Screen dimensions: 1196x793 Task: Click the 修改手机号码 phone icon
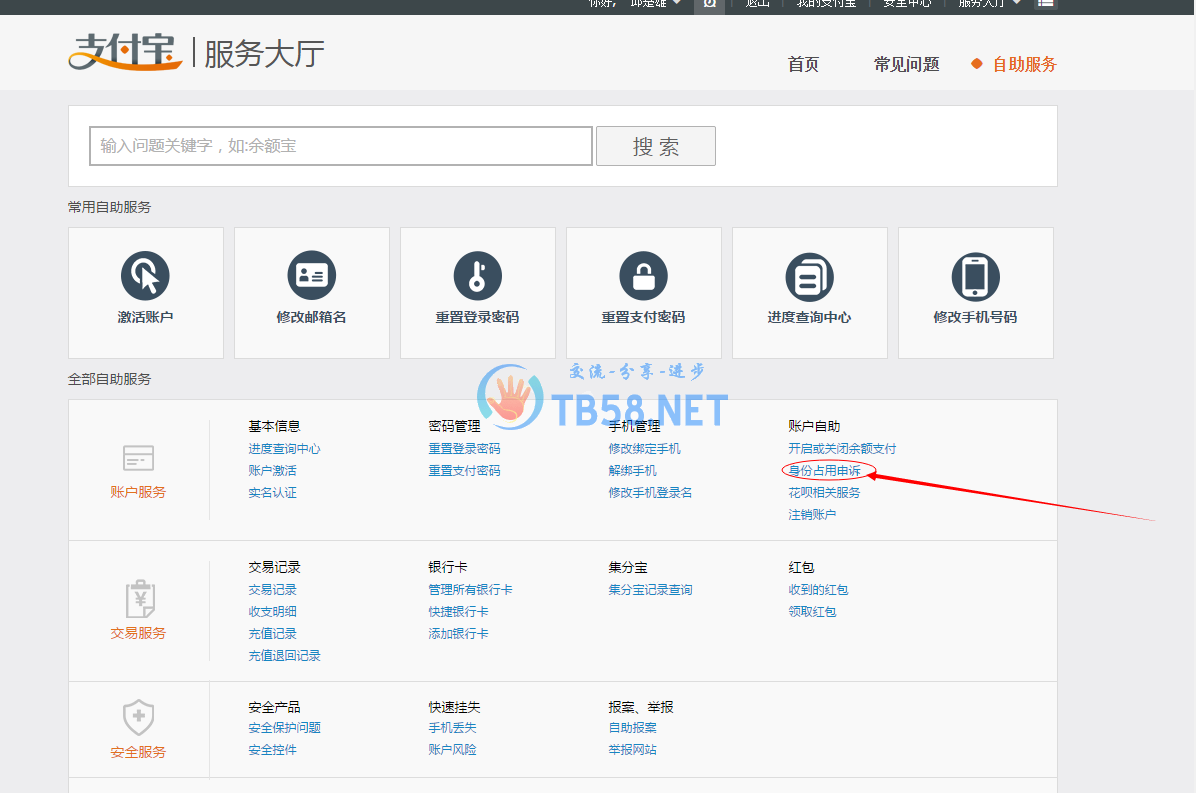click(x=975, y=275)
